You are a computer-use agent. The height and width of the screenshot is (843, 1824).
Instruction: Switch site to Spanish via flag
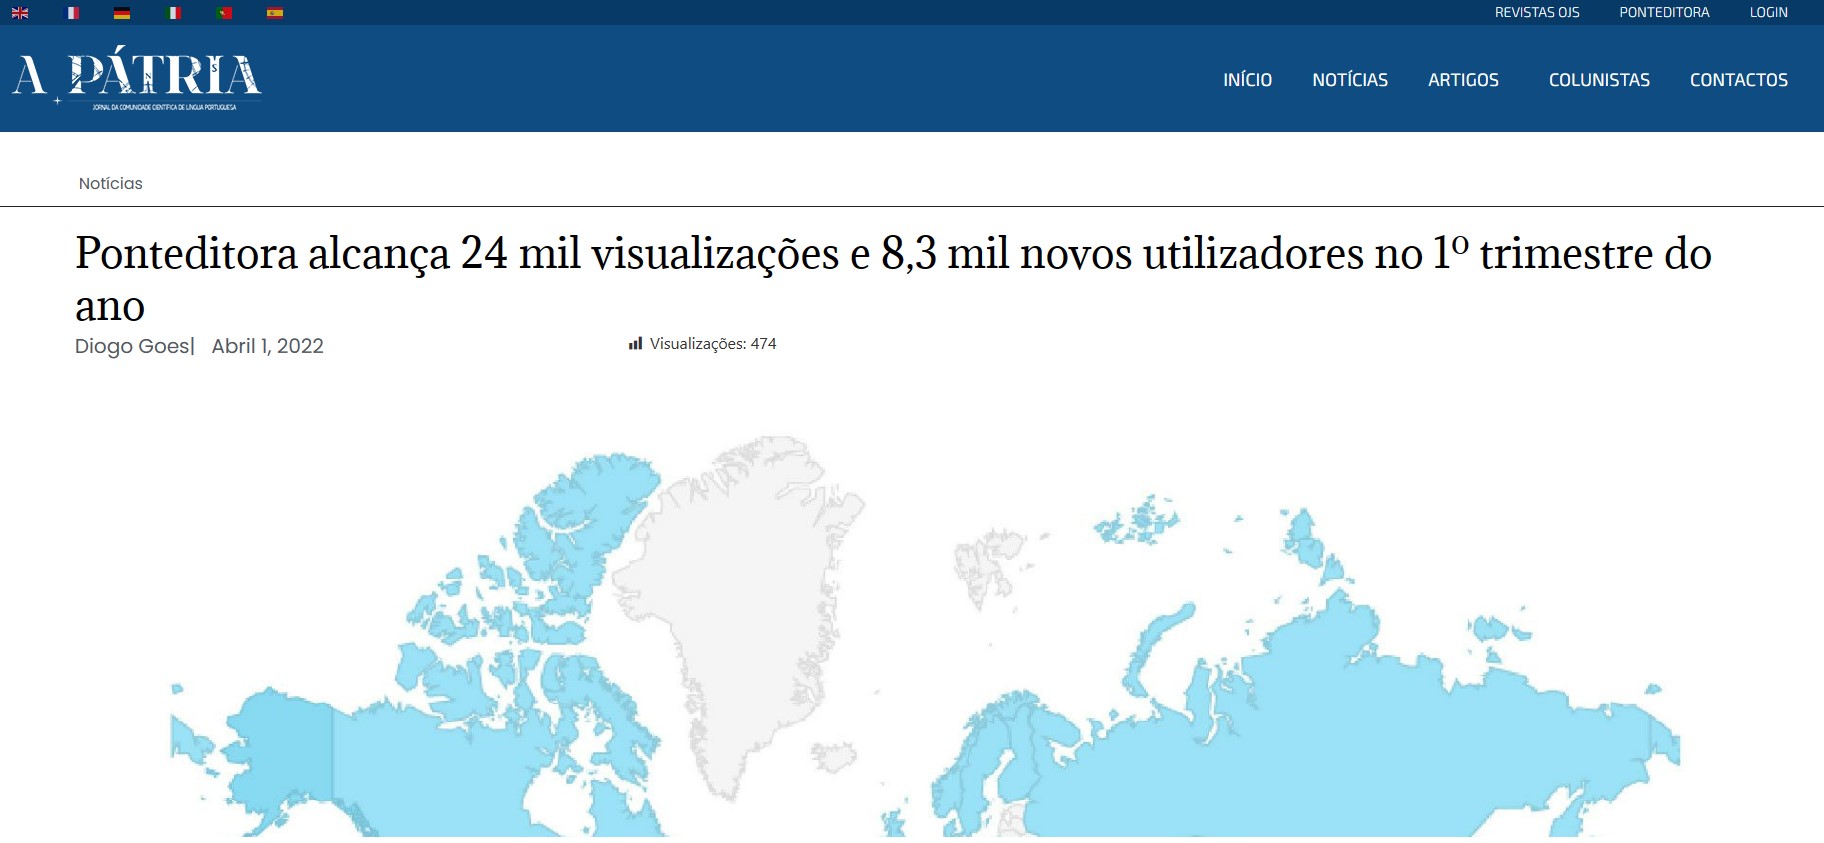pyautogui.click(x=275, y=13)
